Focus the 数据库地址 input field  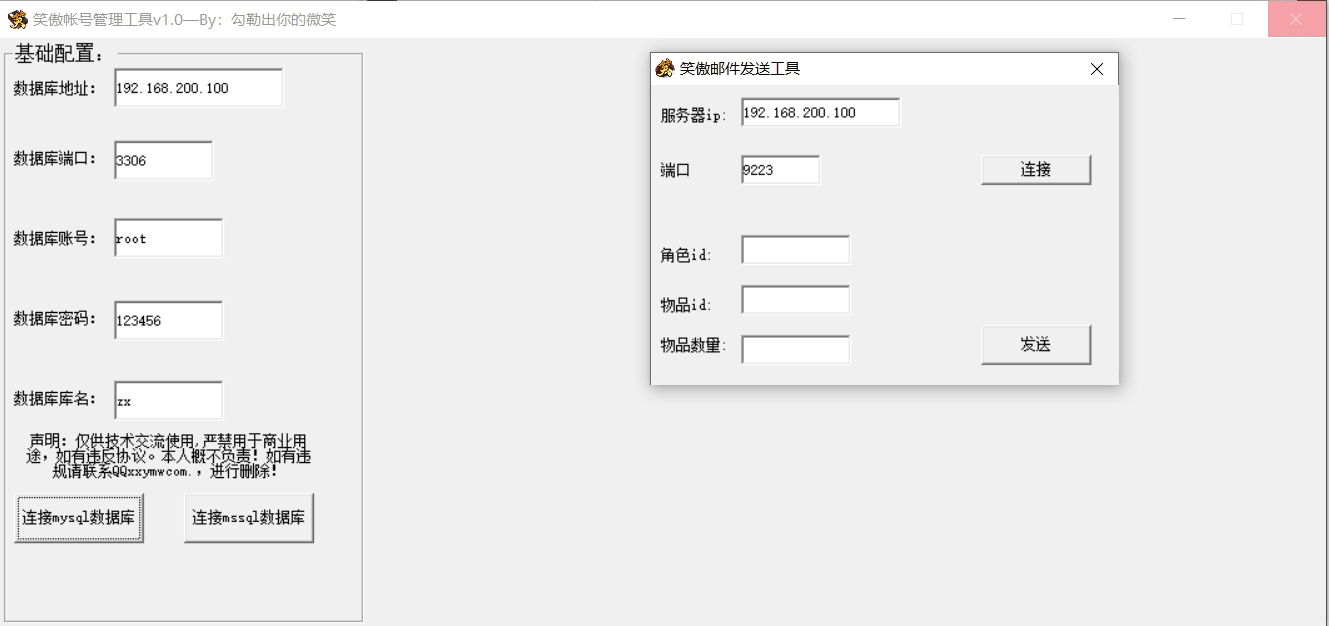(198, 88)
